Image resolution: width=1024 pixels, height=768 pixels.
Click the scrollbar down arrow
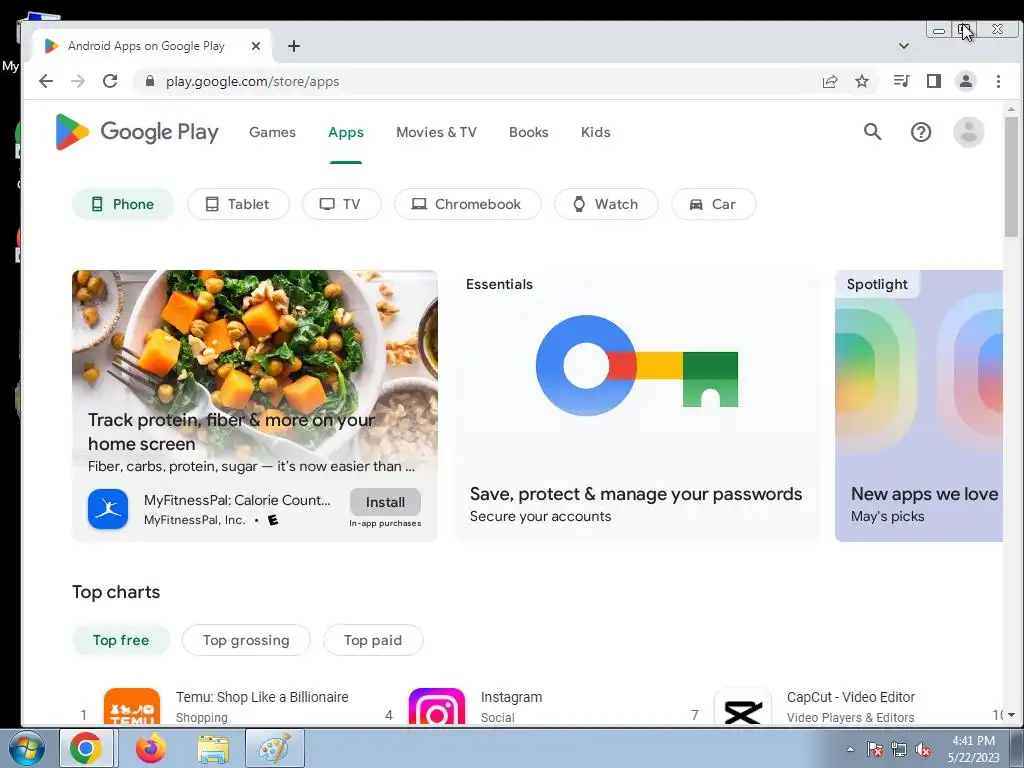(1011, 715)
